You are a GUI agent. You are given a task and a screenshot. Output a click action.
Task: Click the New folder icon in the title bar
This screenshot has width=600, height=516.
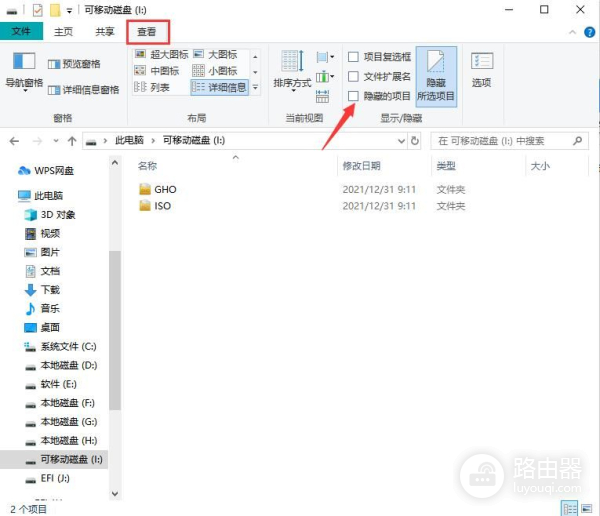[55, 10]
